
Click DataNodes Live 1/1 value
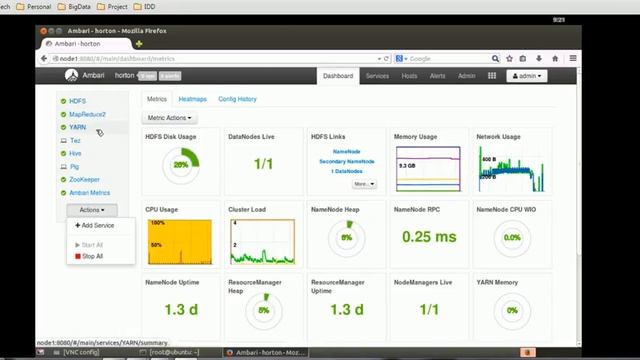point(264,164)
